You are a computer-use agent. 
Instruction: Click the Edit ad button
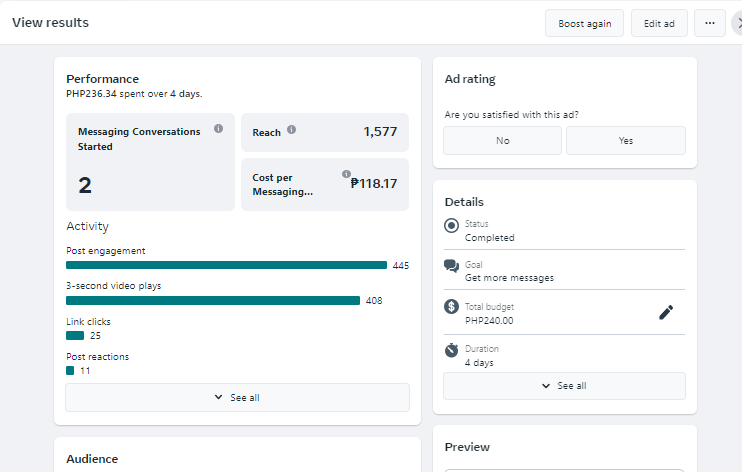click(x=659, y=23)
